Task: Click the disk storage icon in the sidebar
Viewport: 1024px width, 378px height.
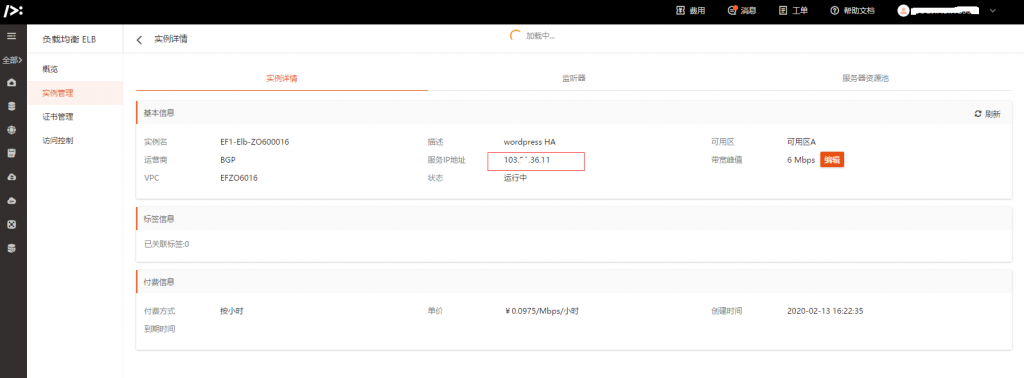Action: click(11, 153)
